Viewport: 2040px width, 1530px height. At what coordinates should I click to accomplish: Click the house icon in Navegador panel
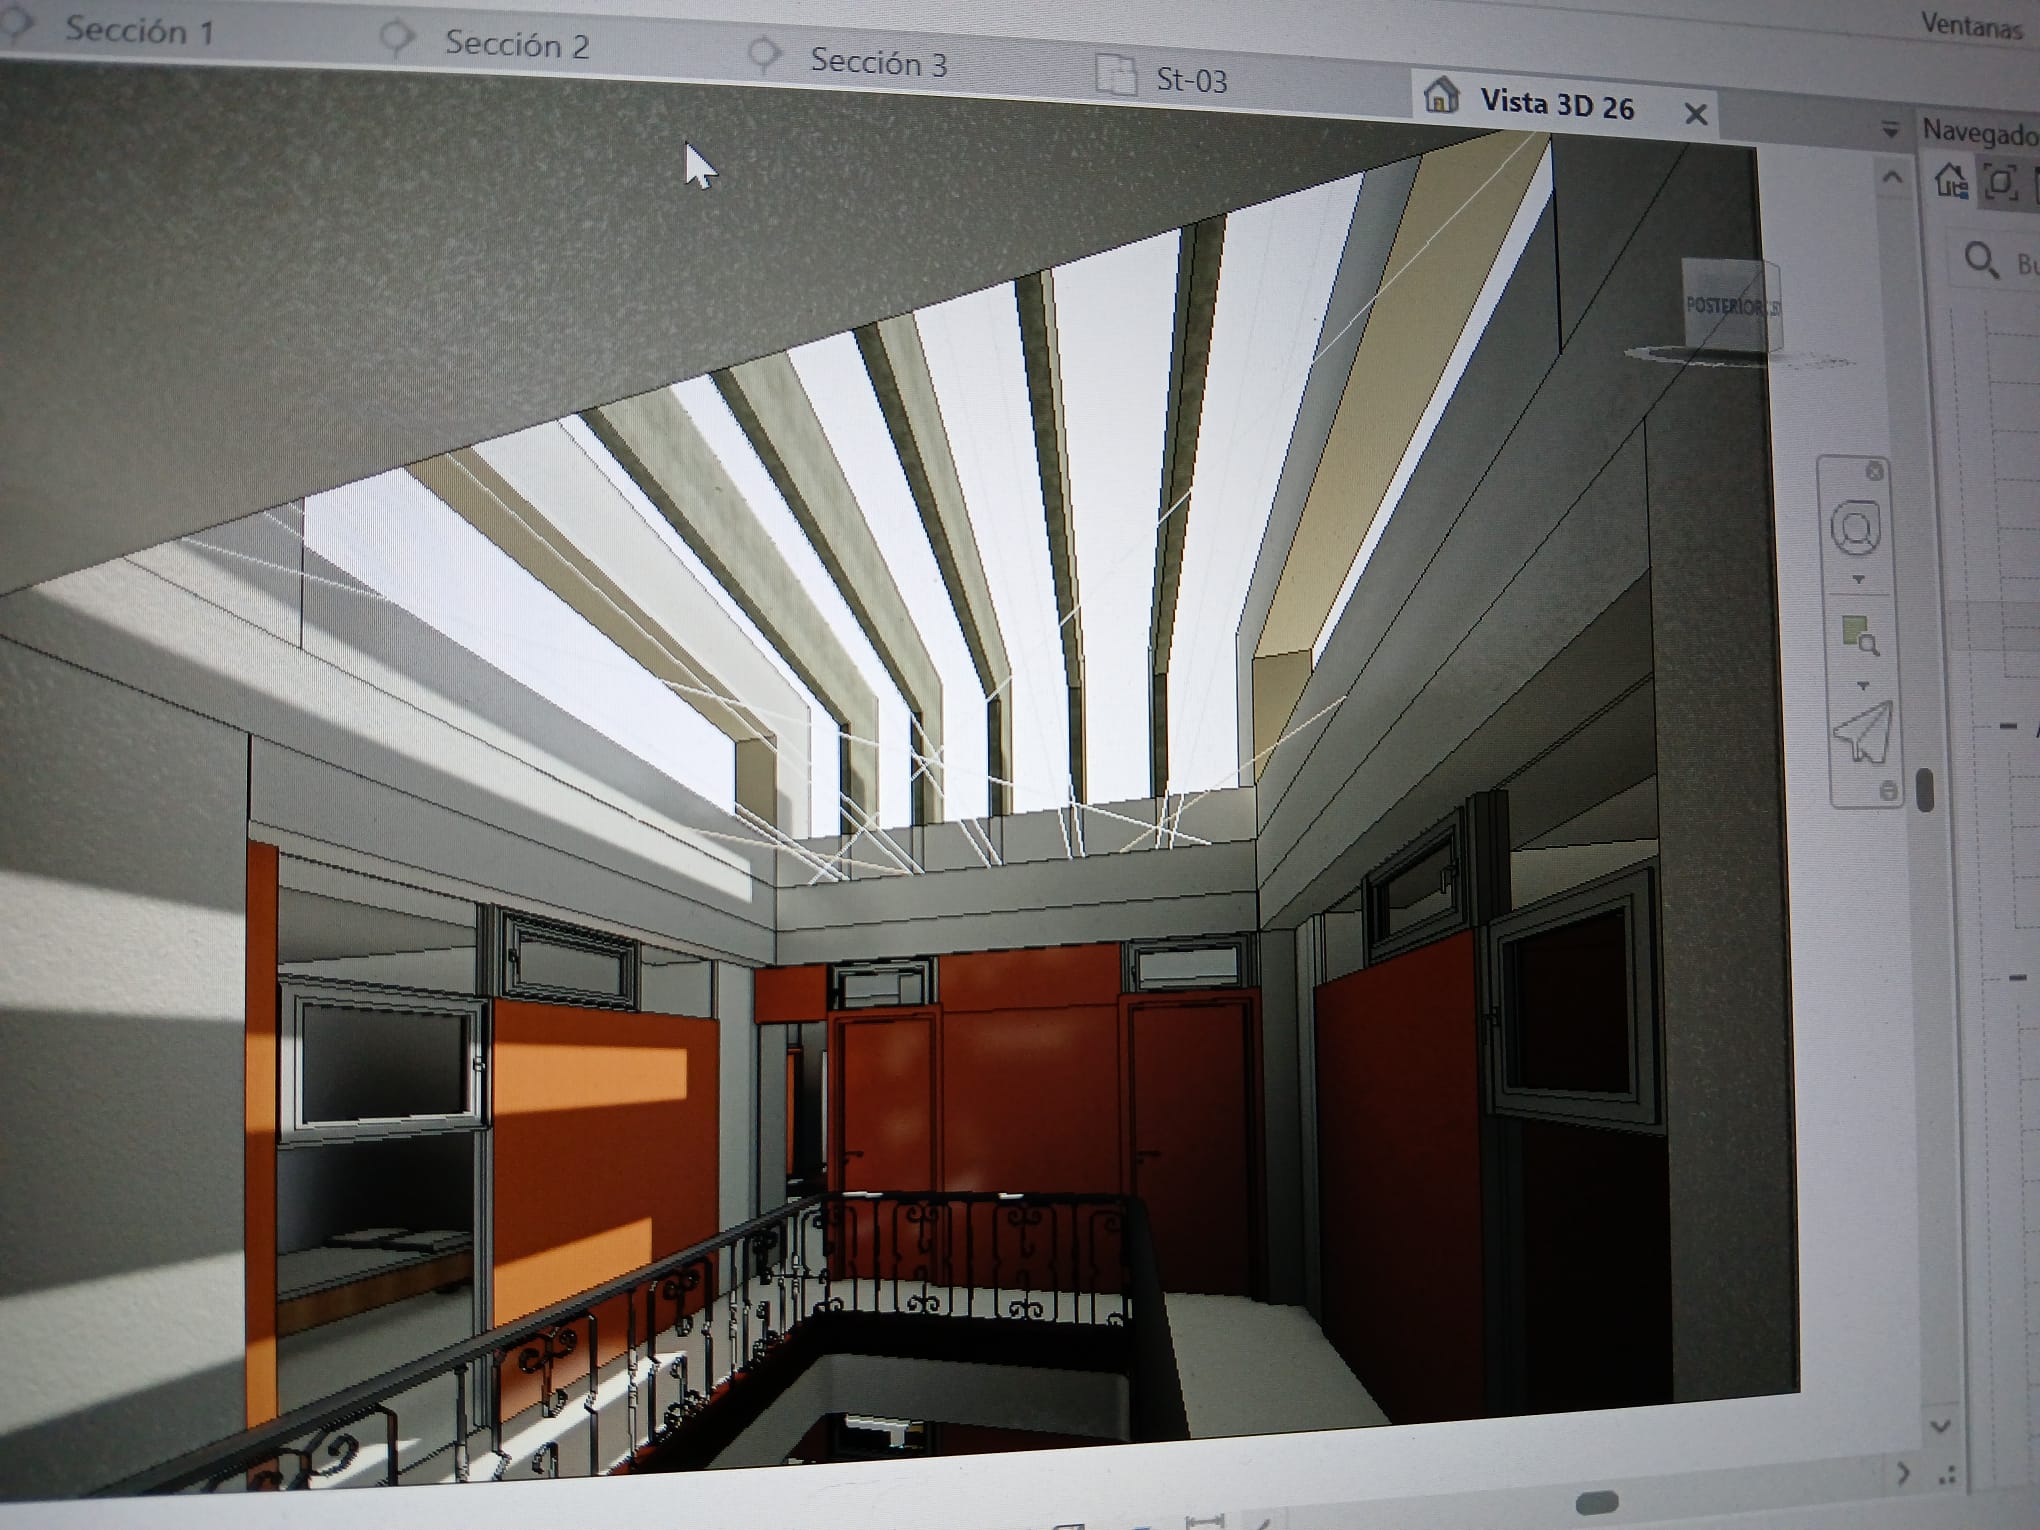pyautogui.click(x=1951, y=182)
